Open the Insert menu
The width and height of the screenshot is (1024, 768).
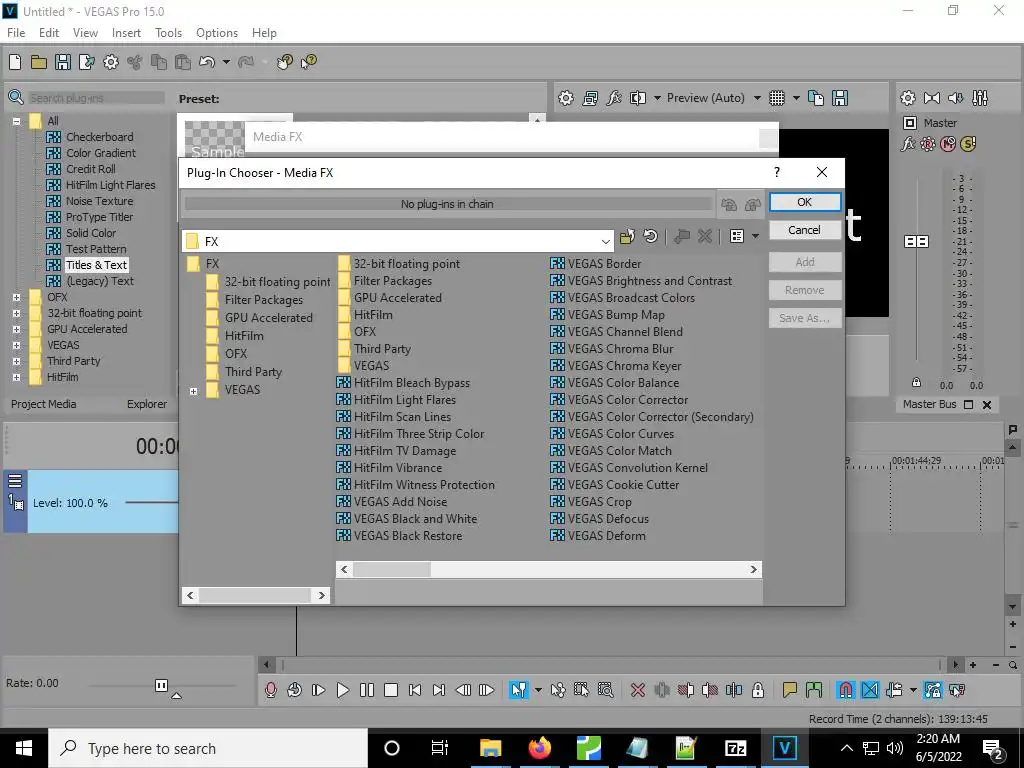pyautogui.click(x=126, y=33)
